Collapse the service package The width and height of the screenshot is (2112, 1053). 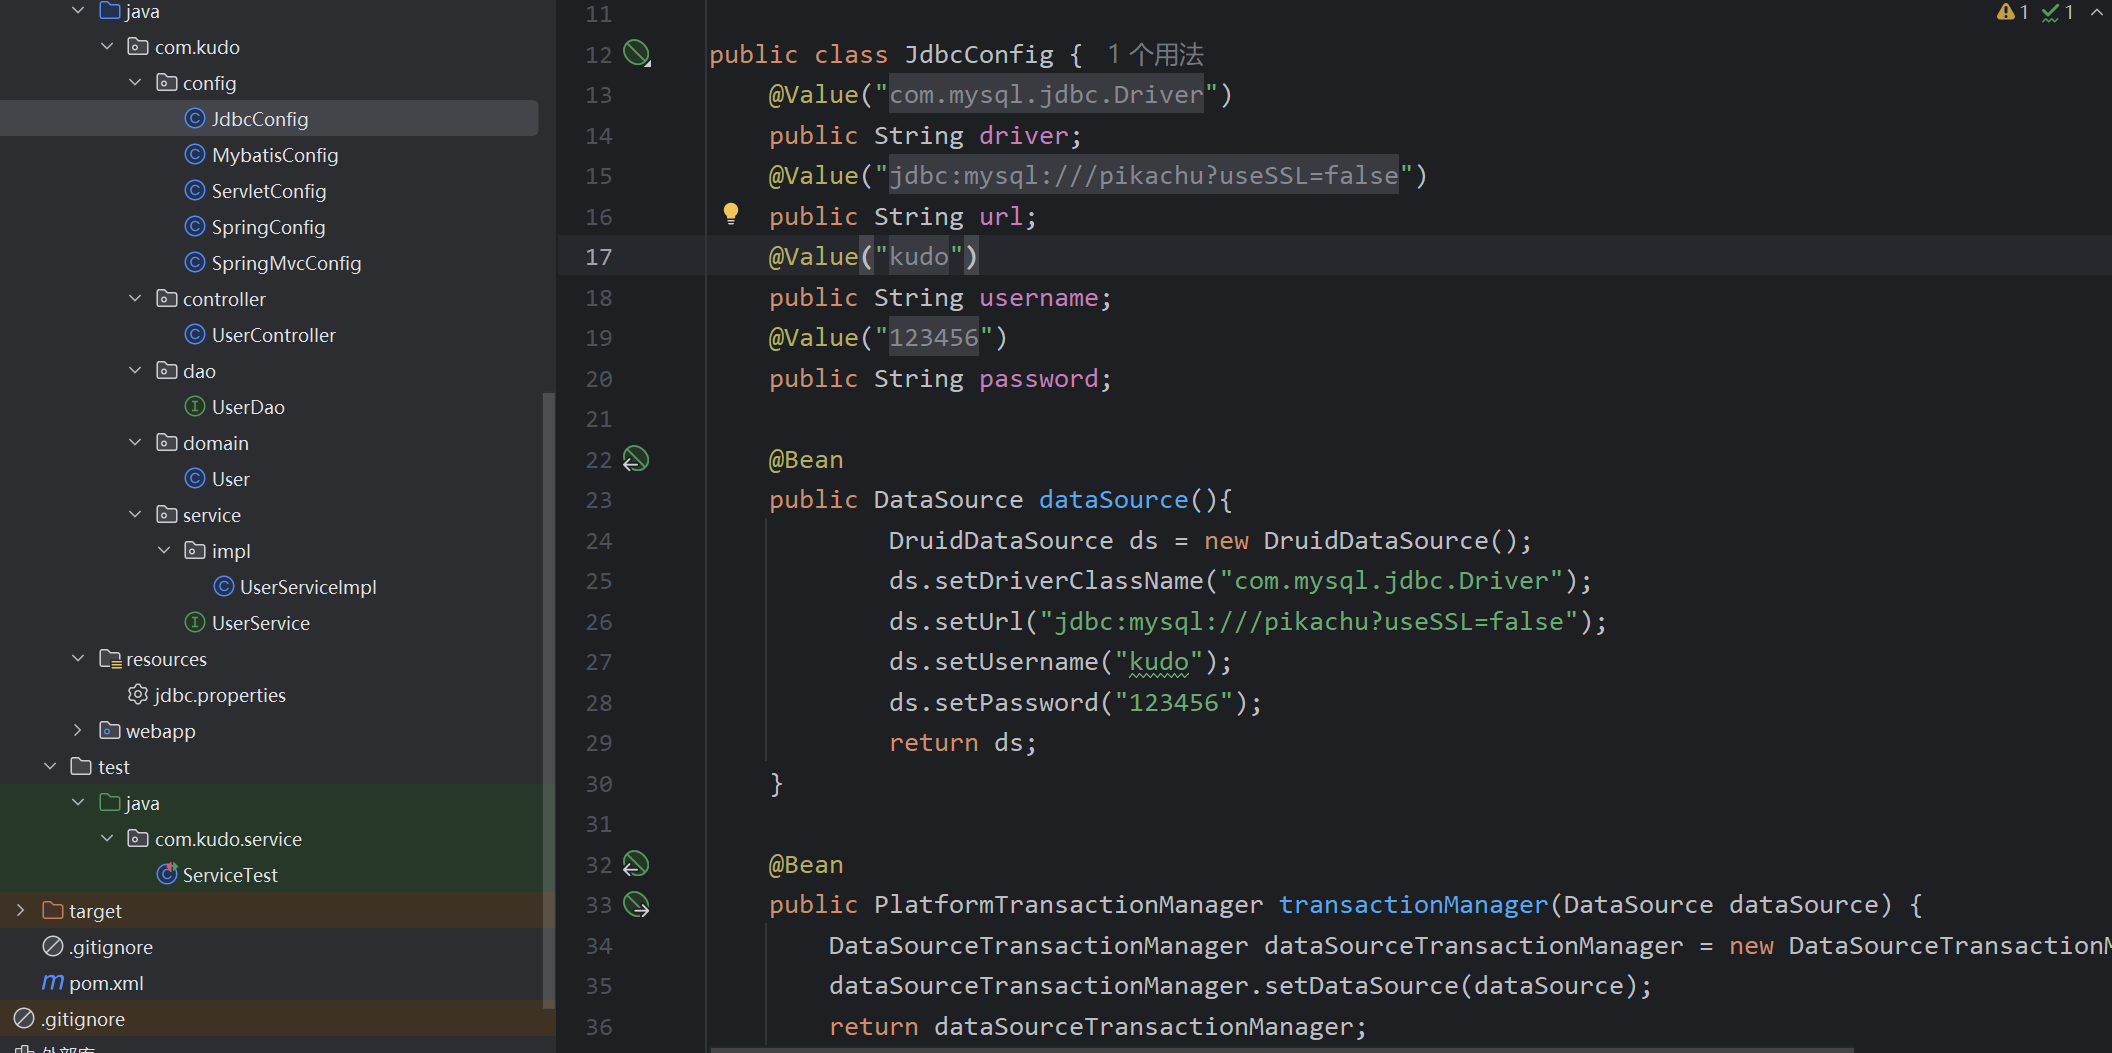tap(135, 515)
